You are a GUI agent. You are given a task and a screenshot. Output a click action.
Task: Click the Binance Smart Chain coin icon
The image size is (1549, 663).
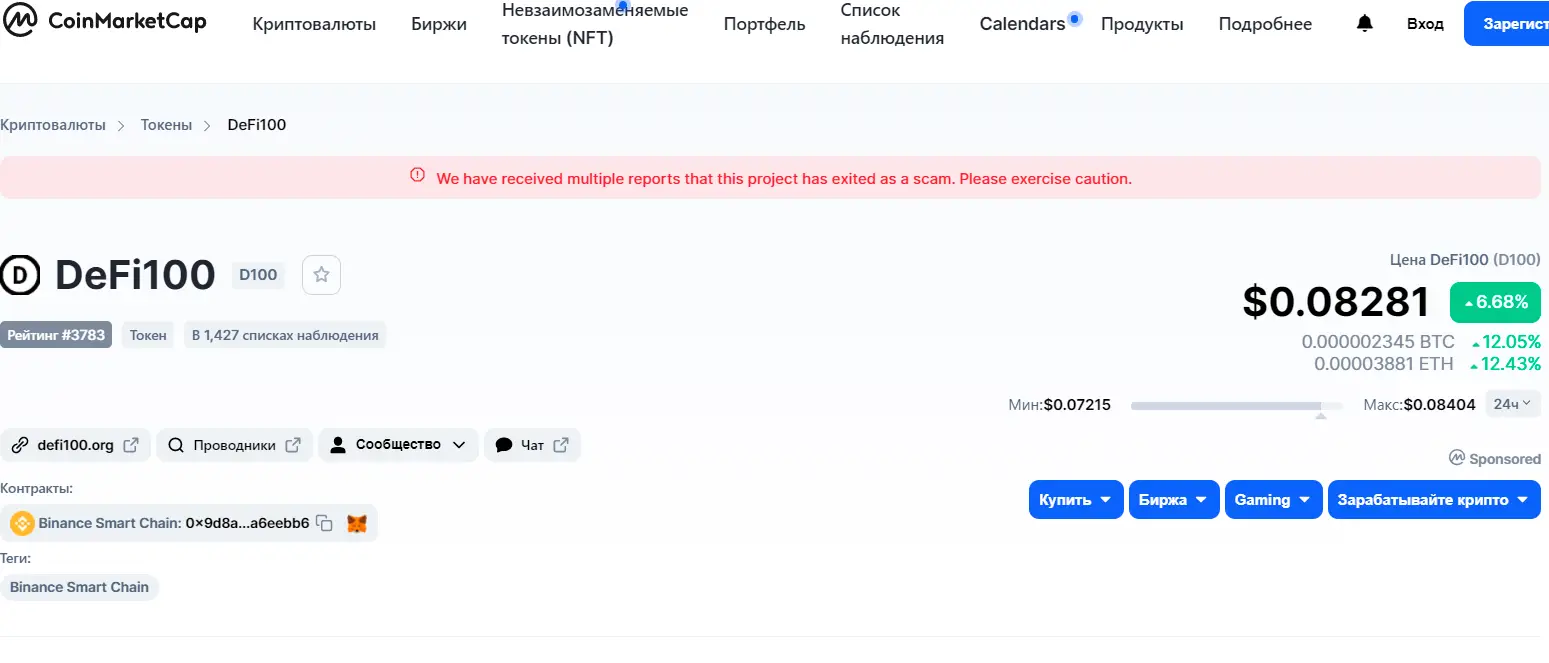(22, 523)
